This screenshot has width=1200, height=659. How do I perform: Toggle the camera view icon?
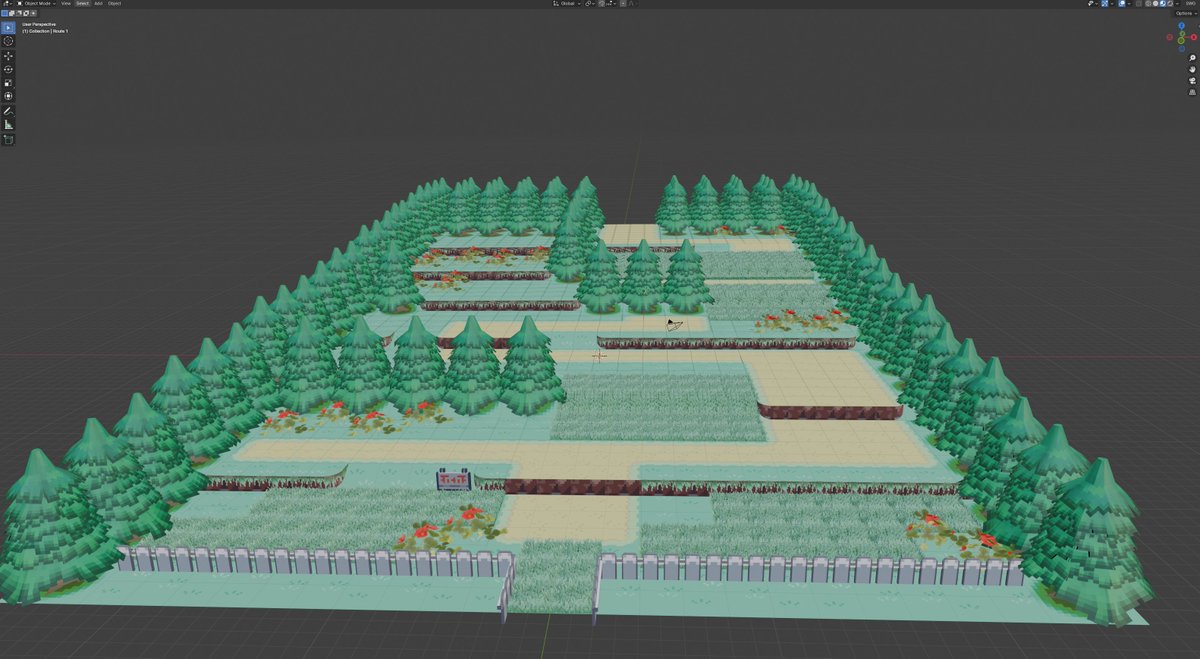(x=1193, y=81)
